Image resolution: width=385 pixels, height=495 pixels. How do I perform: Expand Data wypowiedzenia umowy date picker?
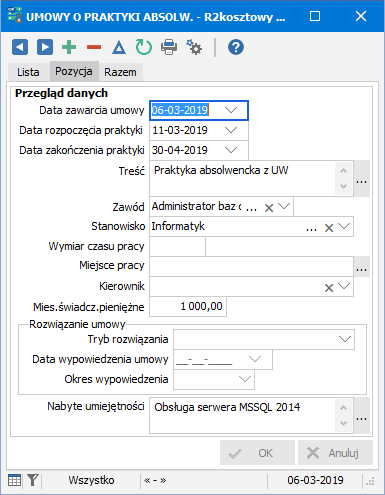point(255,359)
